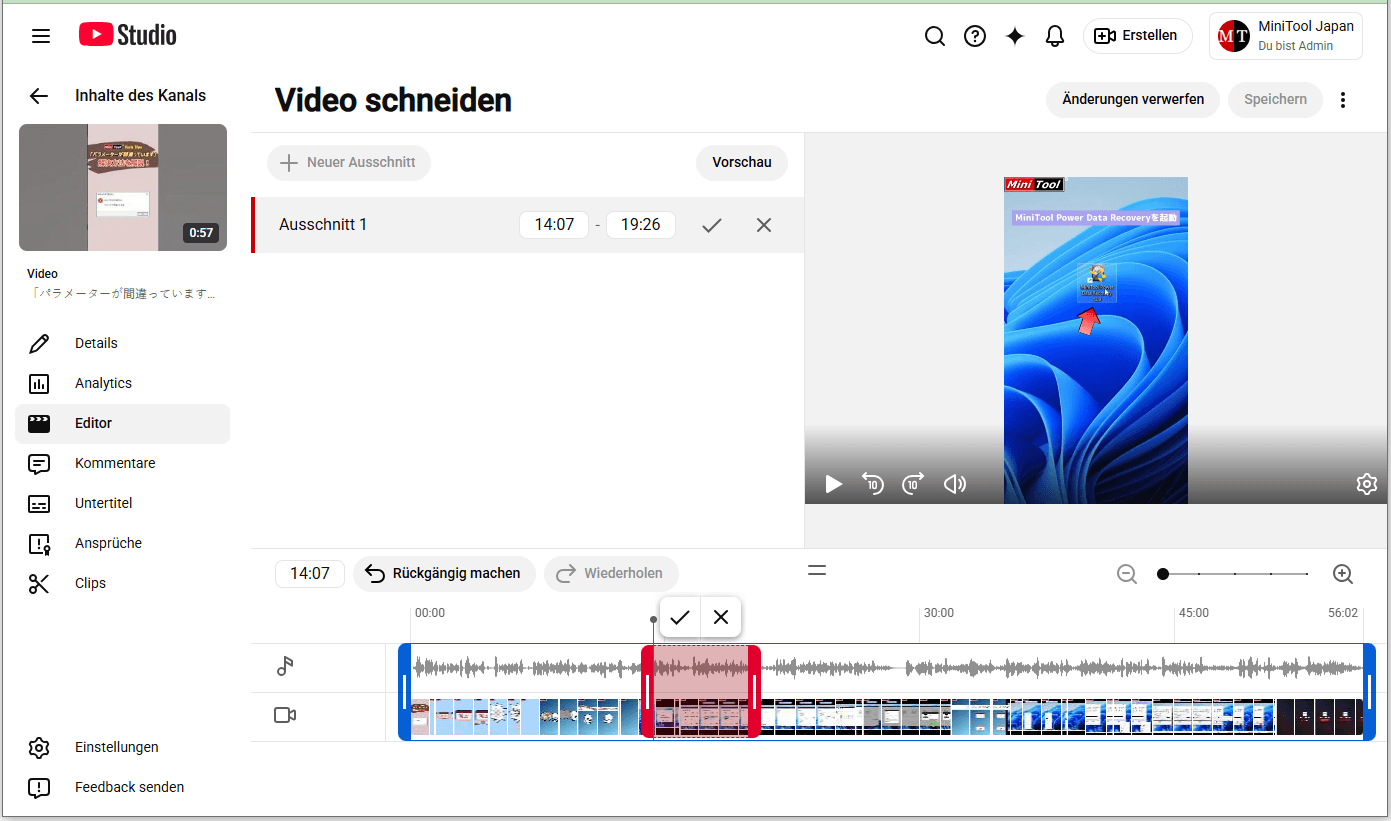Click Änderungen verwerfen button
The image size is (1391, 821).
pos(1133,99)
